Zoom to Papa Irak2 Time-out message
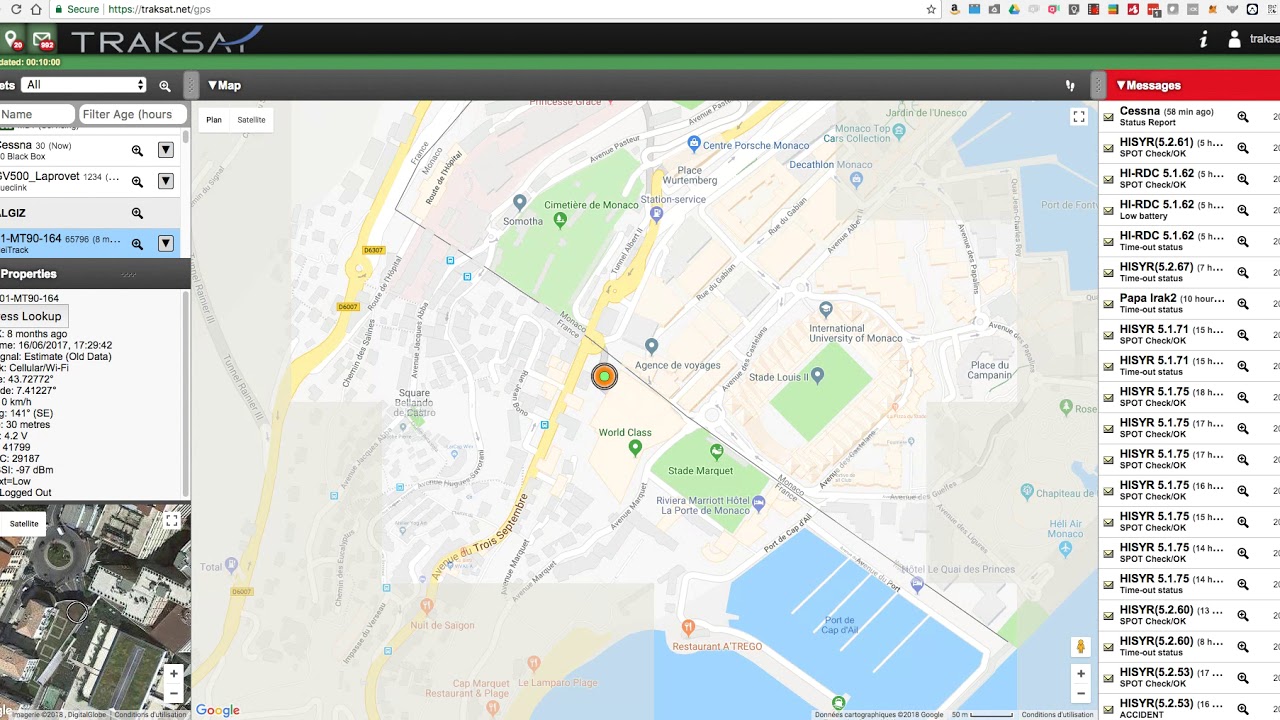This screenshot has width=1280, height=720. tap(1243, 304)
